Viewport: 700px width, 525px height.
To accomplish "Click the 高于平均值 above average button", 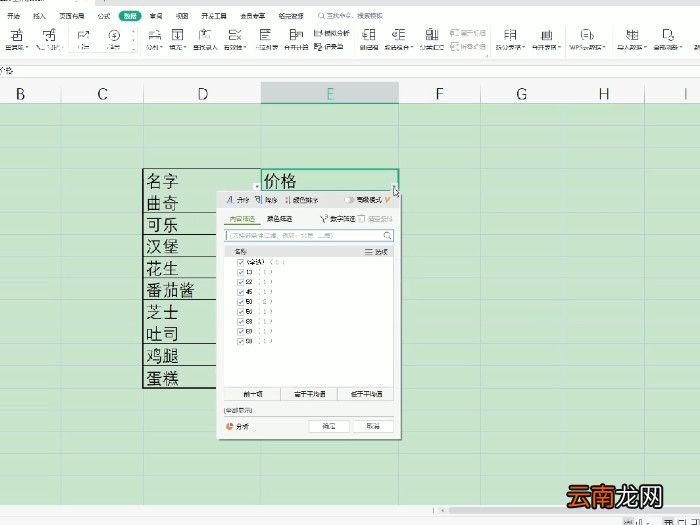I will tap(309, 394).
